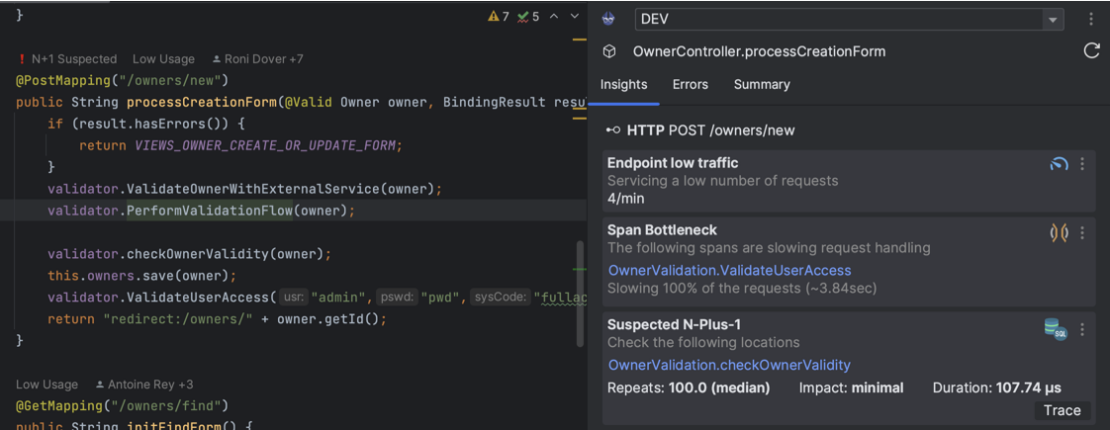1110x430 pixels.
Task: Open the DEV environment dropdown
Action: [1053, 20]
